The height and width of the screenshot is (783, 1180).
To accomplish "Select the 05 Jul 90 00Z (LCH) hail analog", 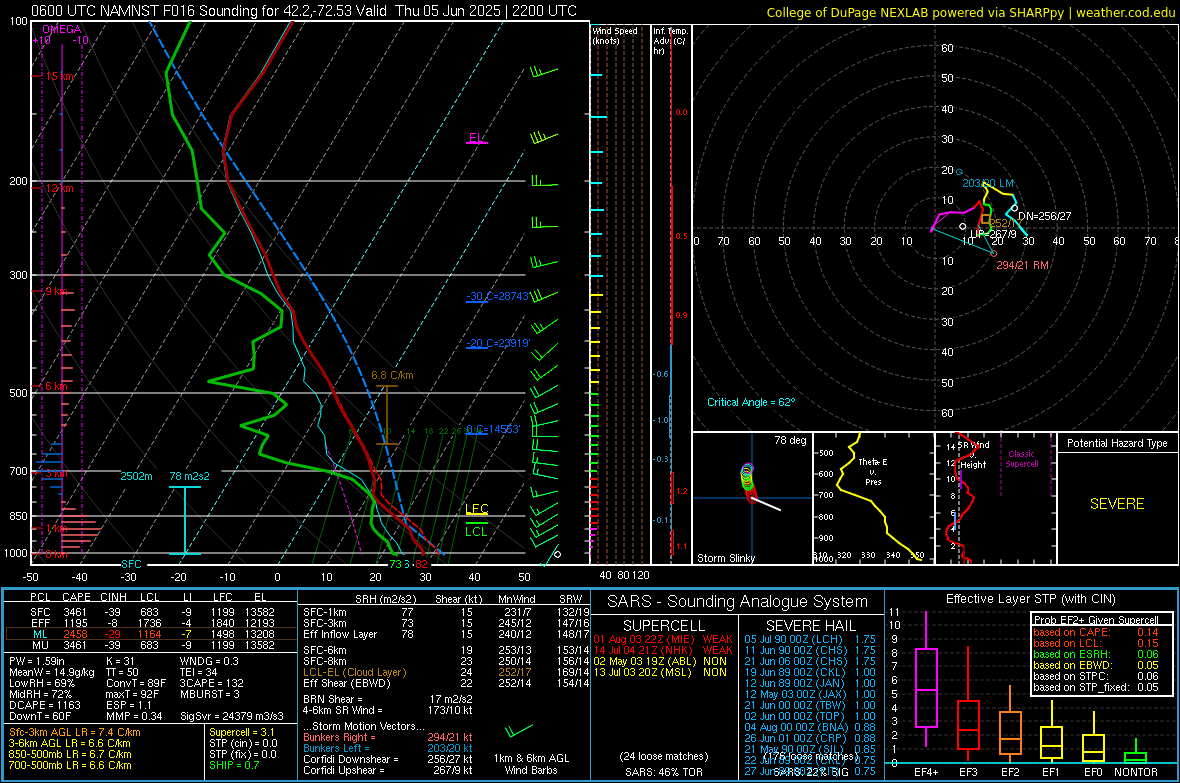I will 810,638.
